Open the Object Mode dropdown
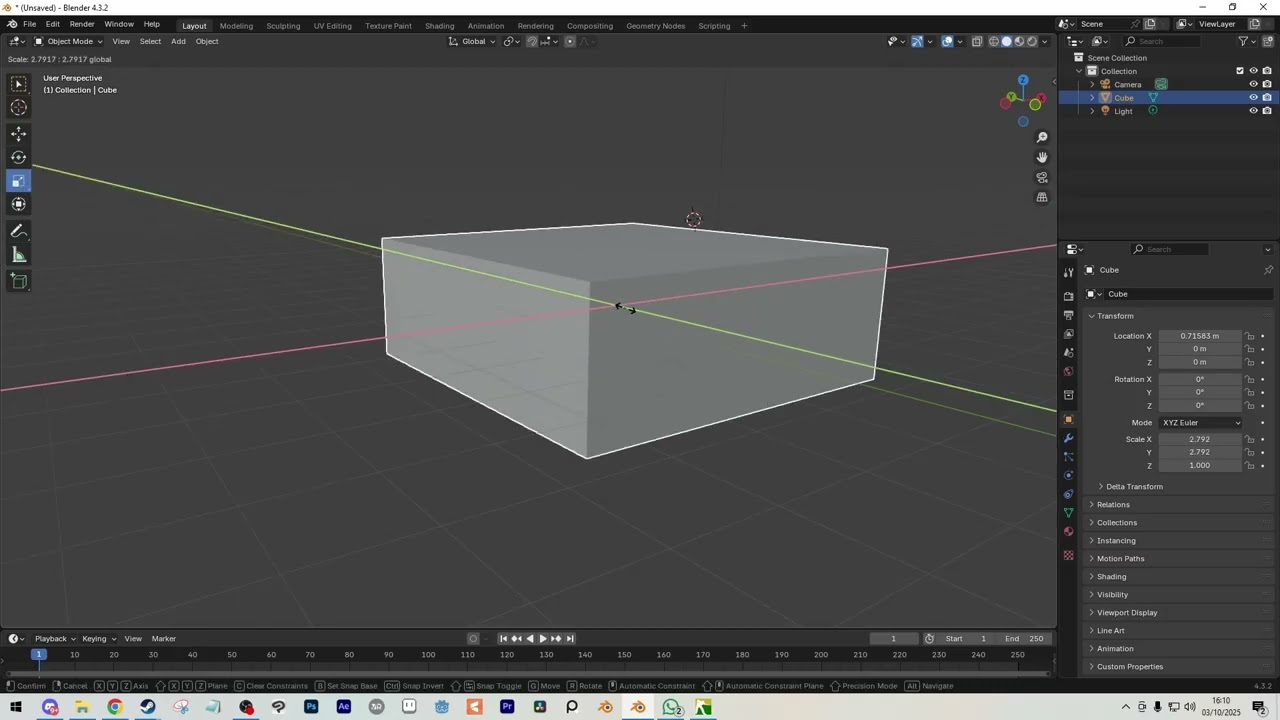Viewport: 1280px width, 720px height. (x=68, y=41)
